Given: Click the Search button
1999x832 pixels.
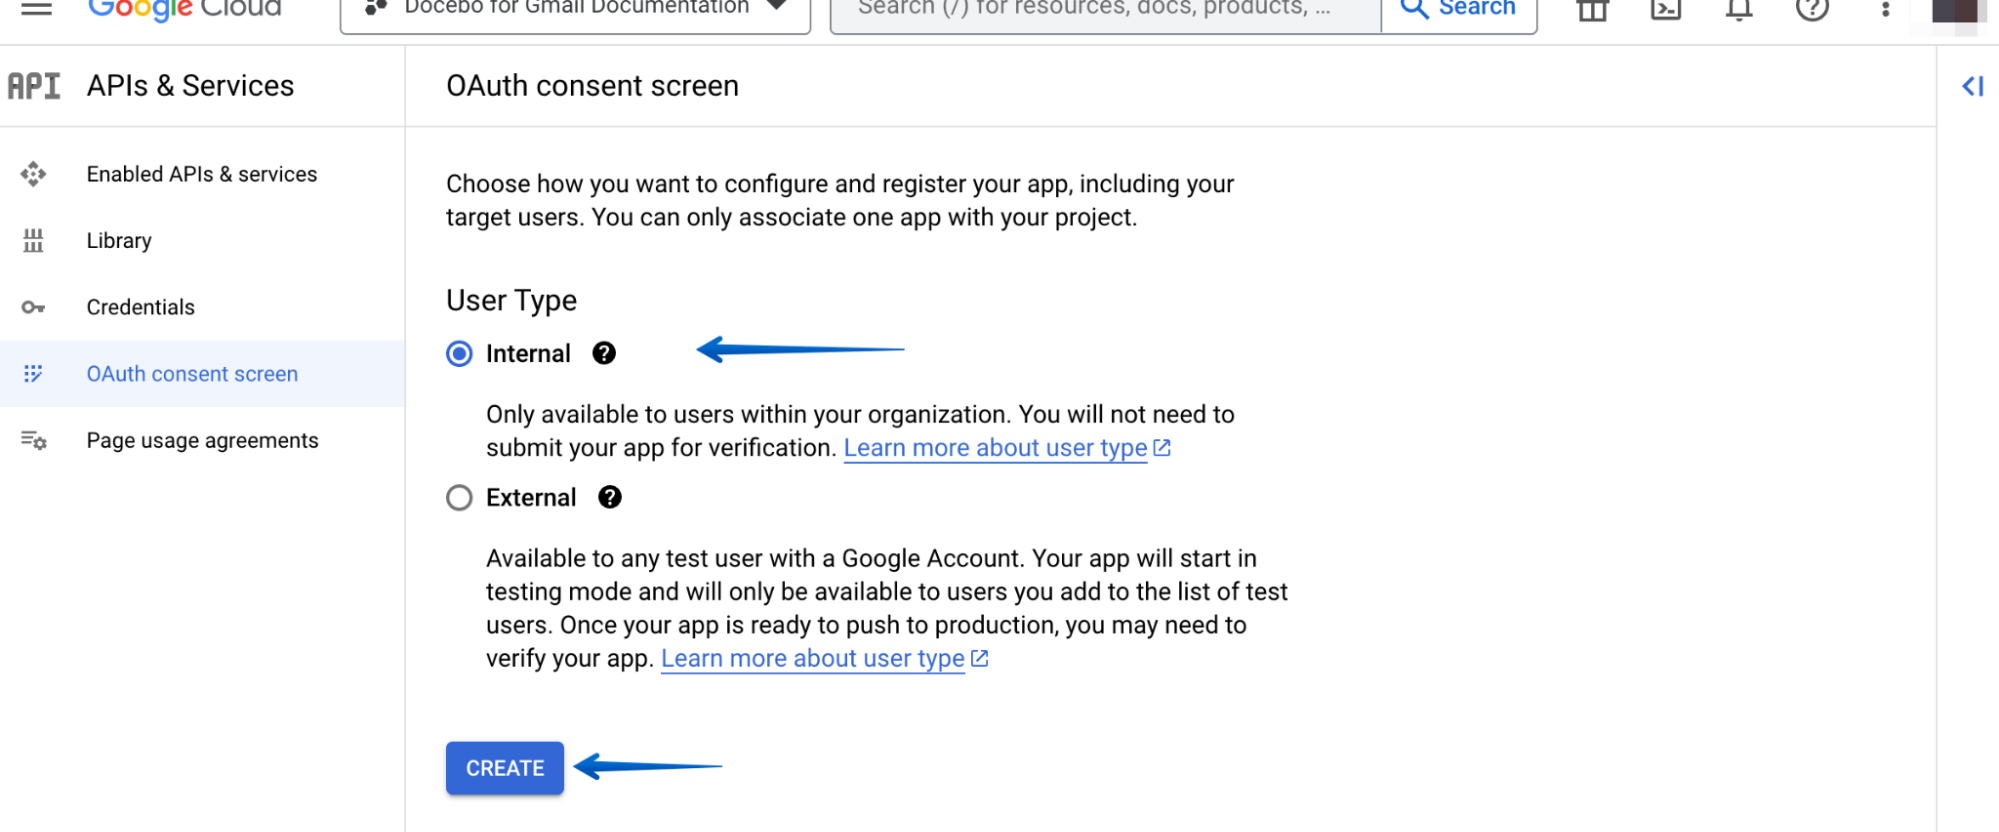Looking at the screenshot, I should pyautogui.click(x=1459, y=10).
